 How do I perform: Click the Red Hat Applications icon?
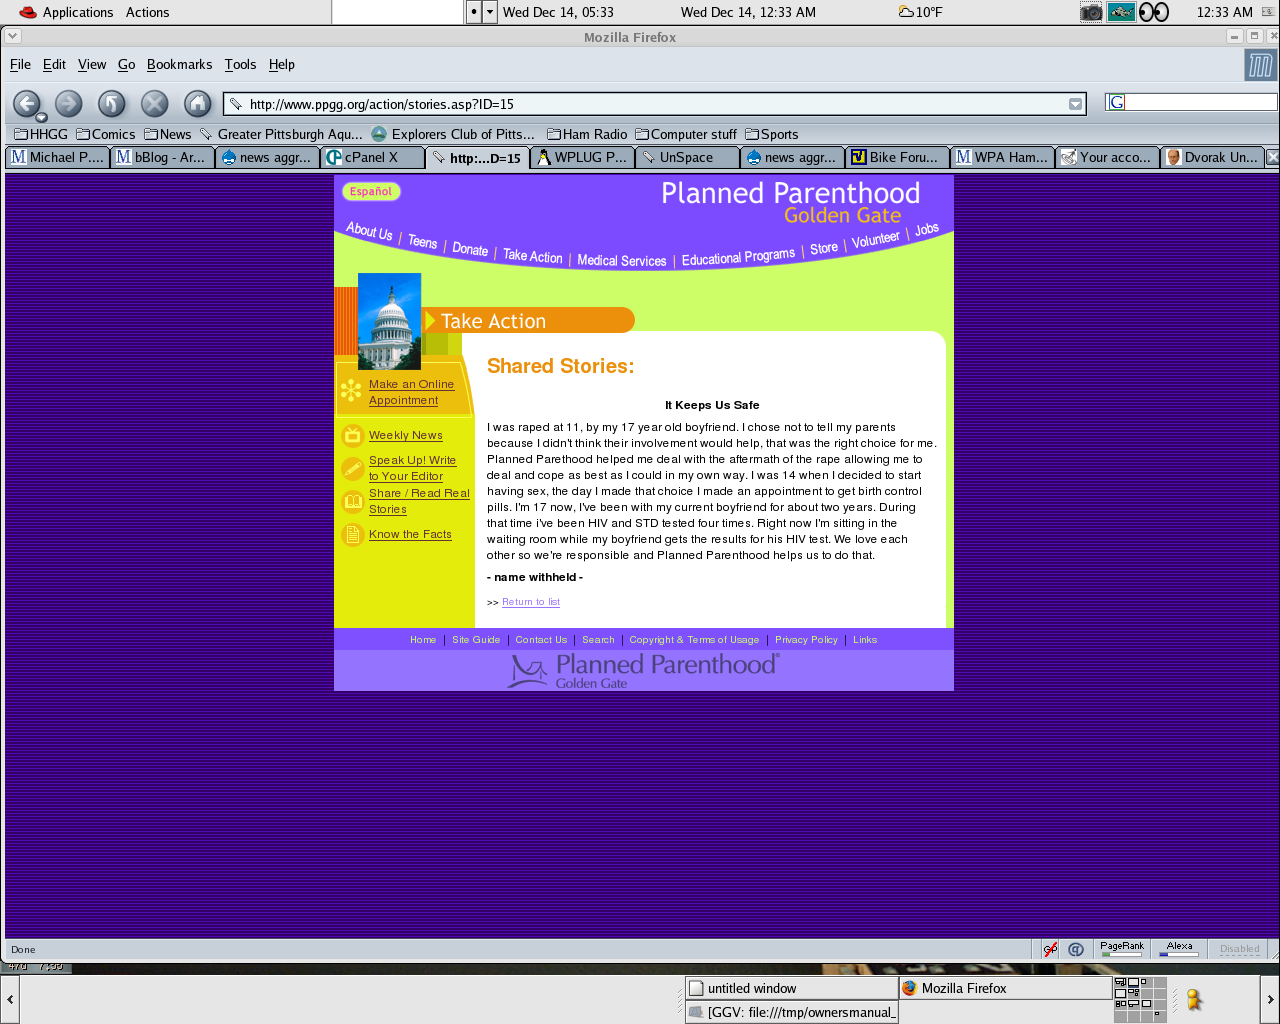(x=28, y=12)
